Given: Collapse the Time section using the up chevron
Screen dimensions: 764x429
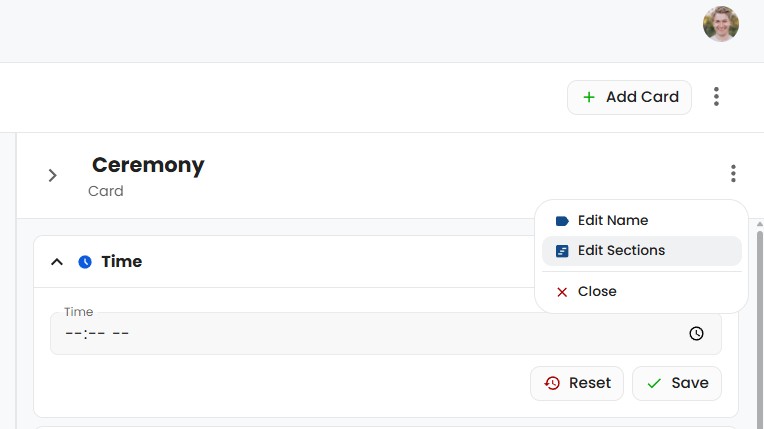Looking at the screenshot, I should pyautogui.click(x=57, y=262).
